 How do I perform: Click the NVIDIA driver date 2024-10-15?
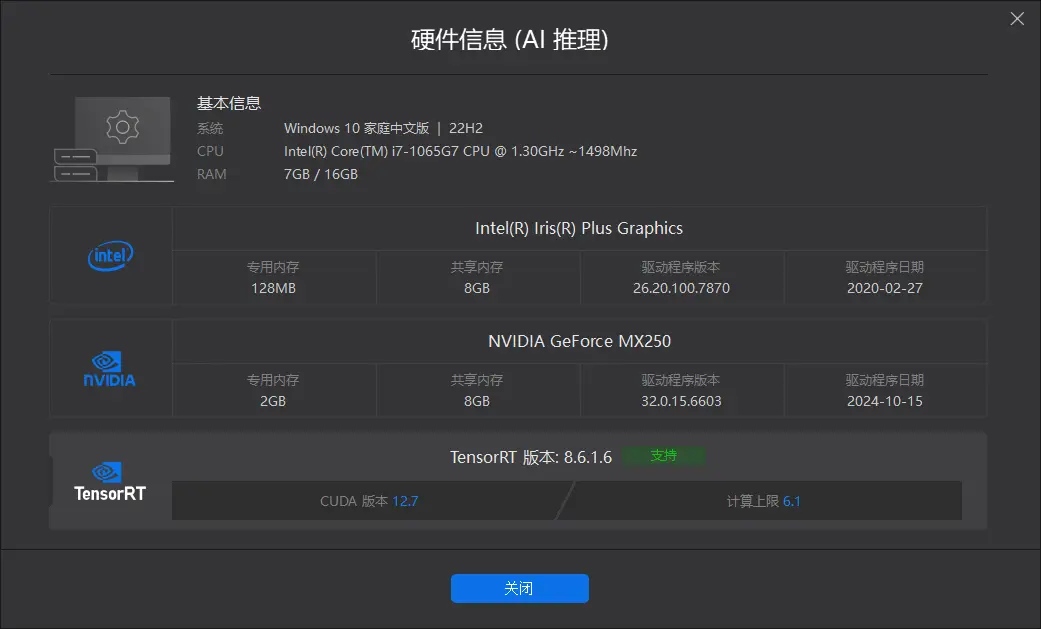pos(884,401)
